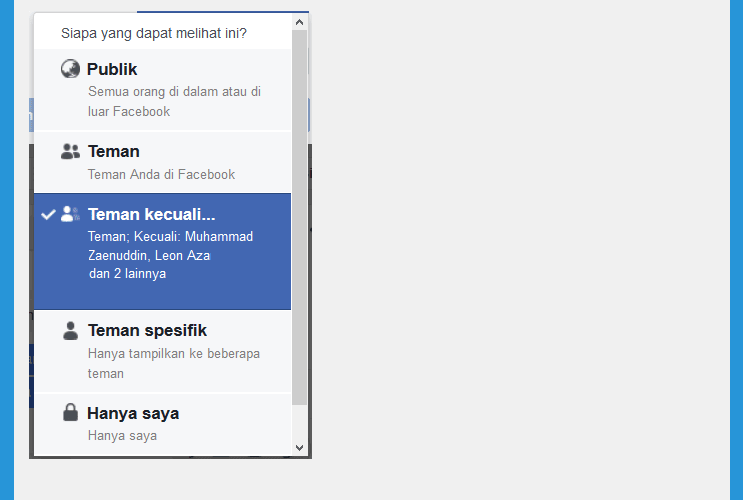Click the padlock icon beside Hanya saya
This screenshot has height=500, width=743.
tap(70, 412)
